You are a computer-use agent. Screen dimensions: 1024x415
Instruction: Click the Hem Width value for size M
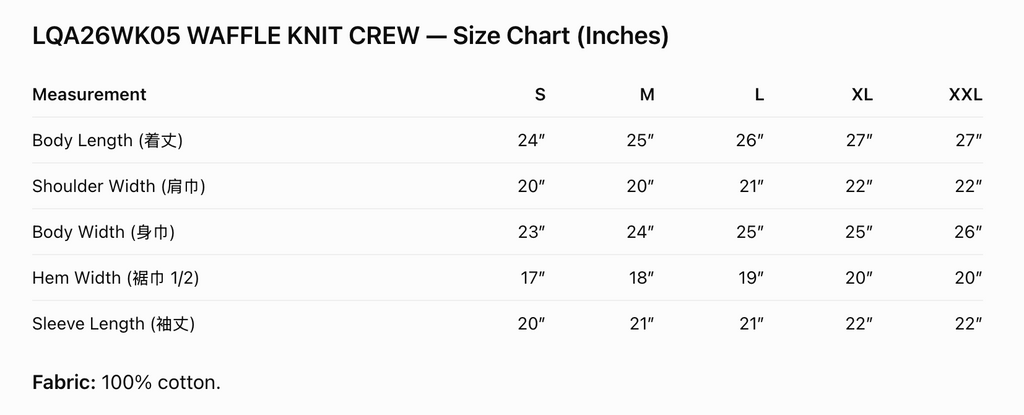pos(642,278)
